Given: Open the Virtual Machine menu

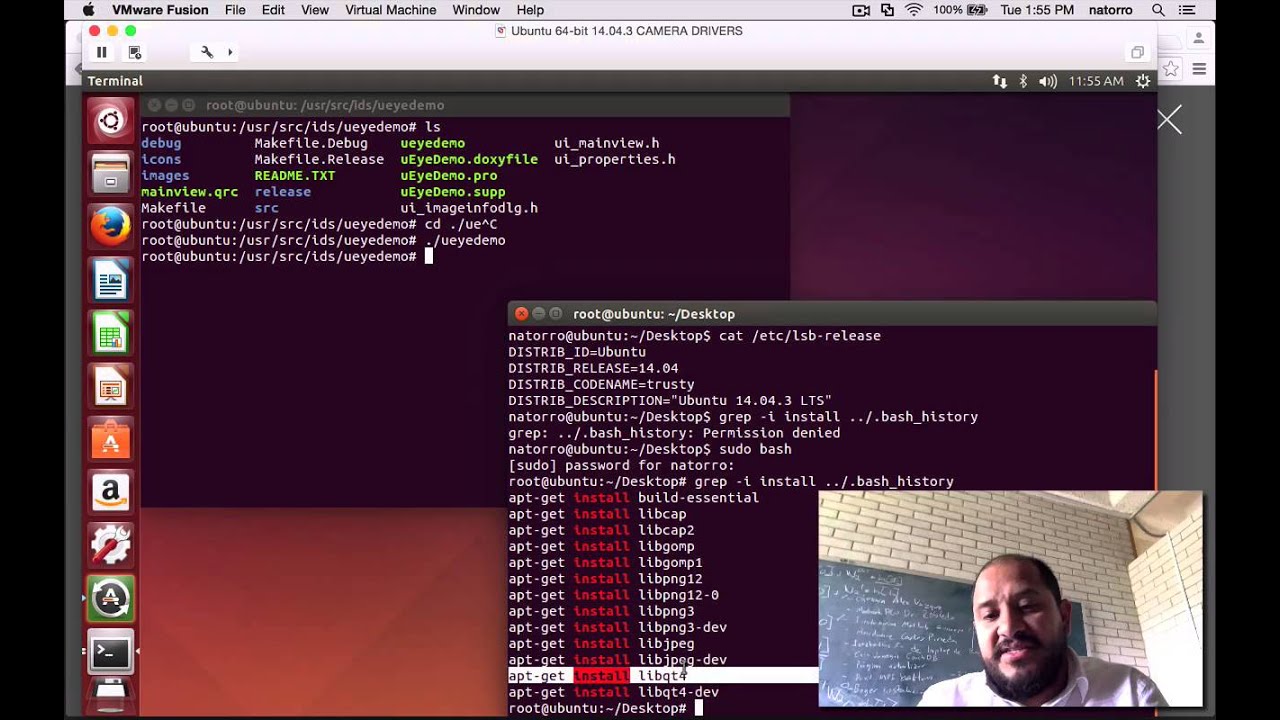Looking at the screenshot, I should coord(391,10).
